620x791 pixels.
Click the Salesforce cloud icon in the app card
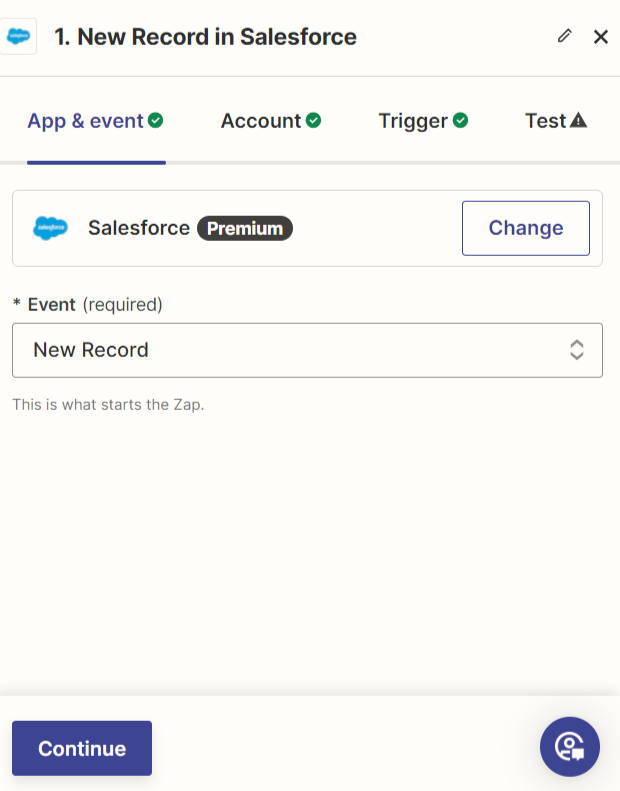(x=50, y=228)
